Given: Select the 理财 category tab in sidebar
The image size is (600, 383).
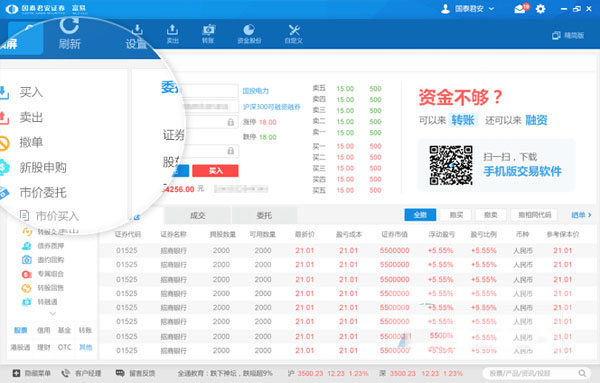Looking at the screenshot, I should click(x=44, y=347).
